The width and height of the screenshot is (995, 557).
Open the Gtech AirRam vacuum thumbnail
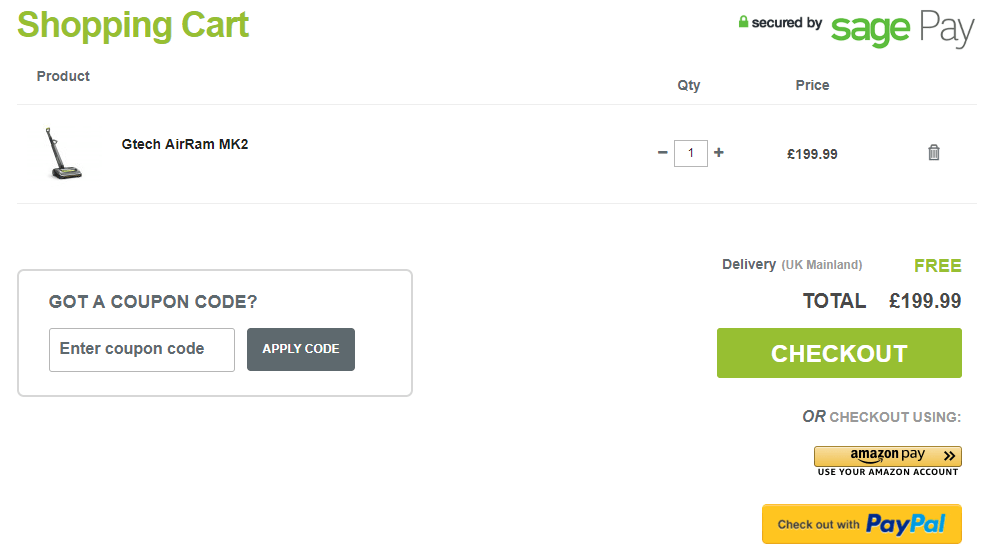click(x=63, y=154)
